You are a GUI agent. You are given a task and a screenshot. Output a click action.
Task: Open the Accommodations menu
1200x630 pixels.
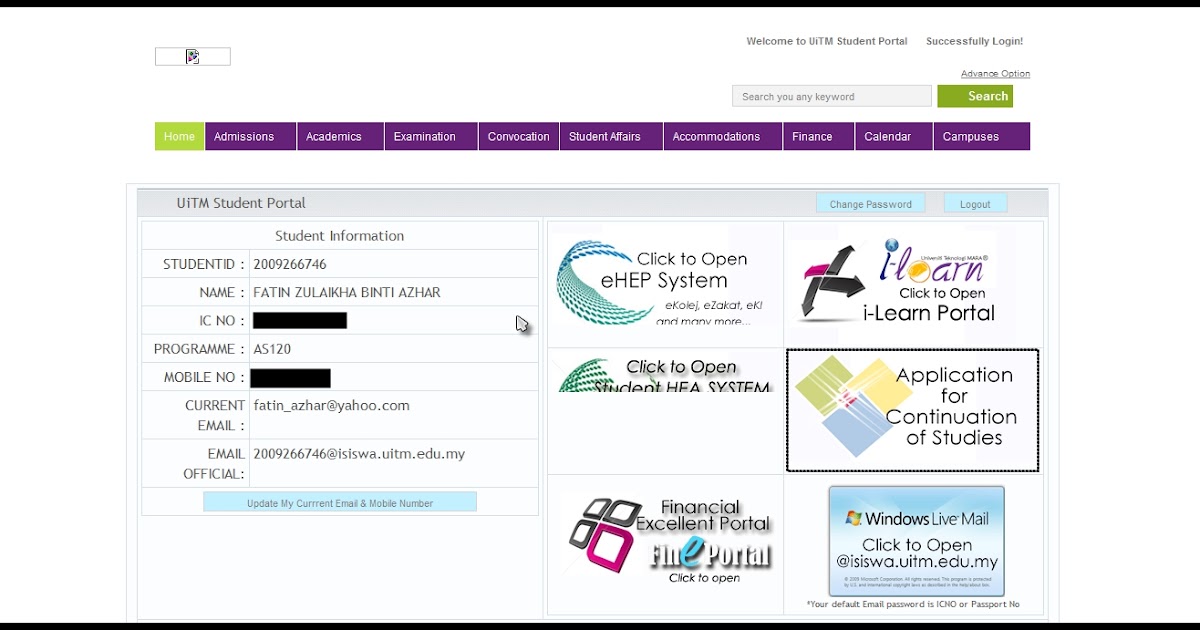pyautogui.click(x=723, y=136)
